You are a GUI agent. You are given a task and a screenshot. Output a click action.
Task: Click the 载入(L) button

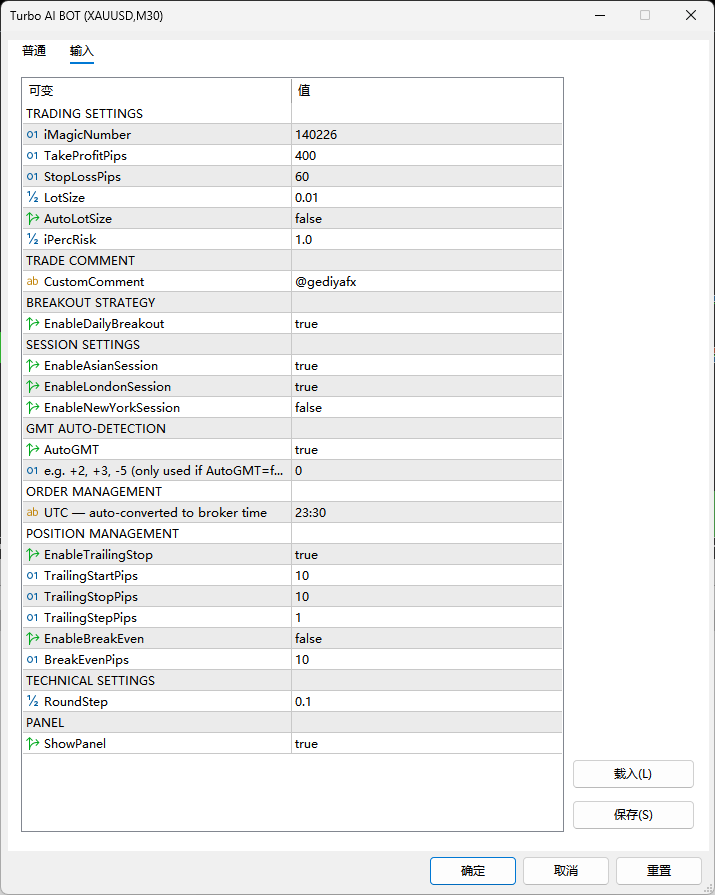(x=632, y=774)
